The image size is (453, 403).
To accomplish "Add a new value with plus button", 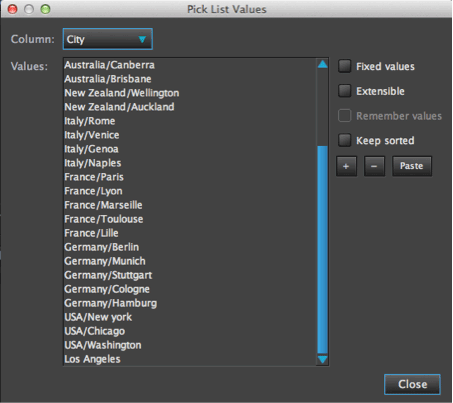I will pyautogui.click(x=346, y=166).
